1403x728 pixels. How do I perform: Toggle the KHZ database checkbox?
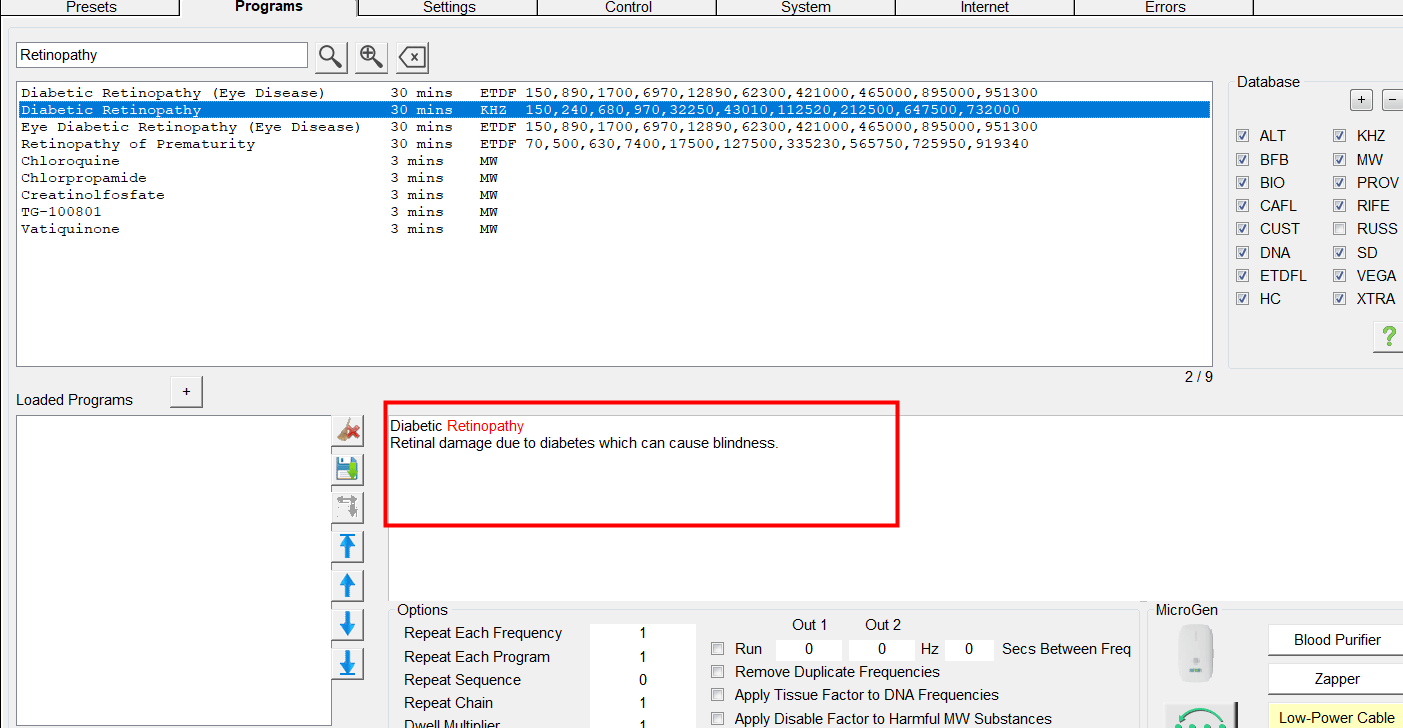click(x=1340, y=136)
